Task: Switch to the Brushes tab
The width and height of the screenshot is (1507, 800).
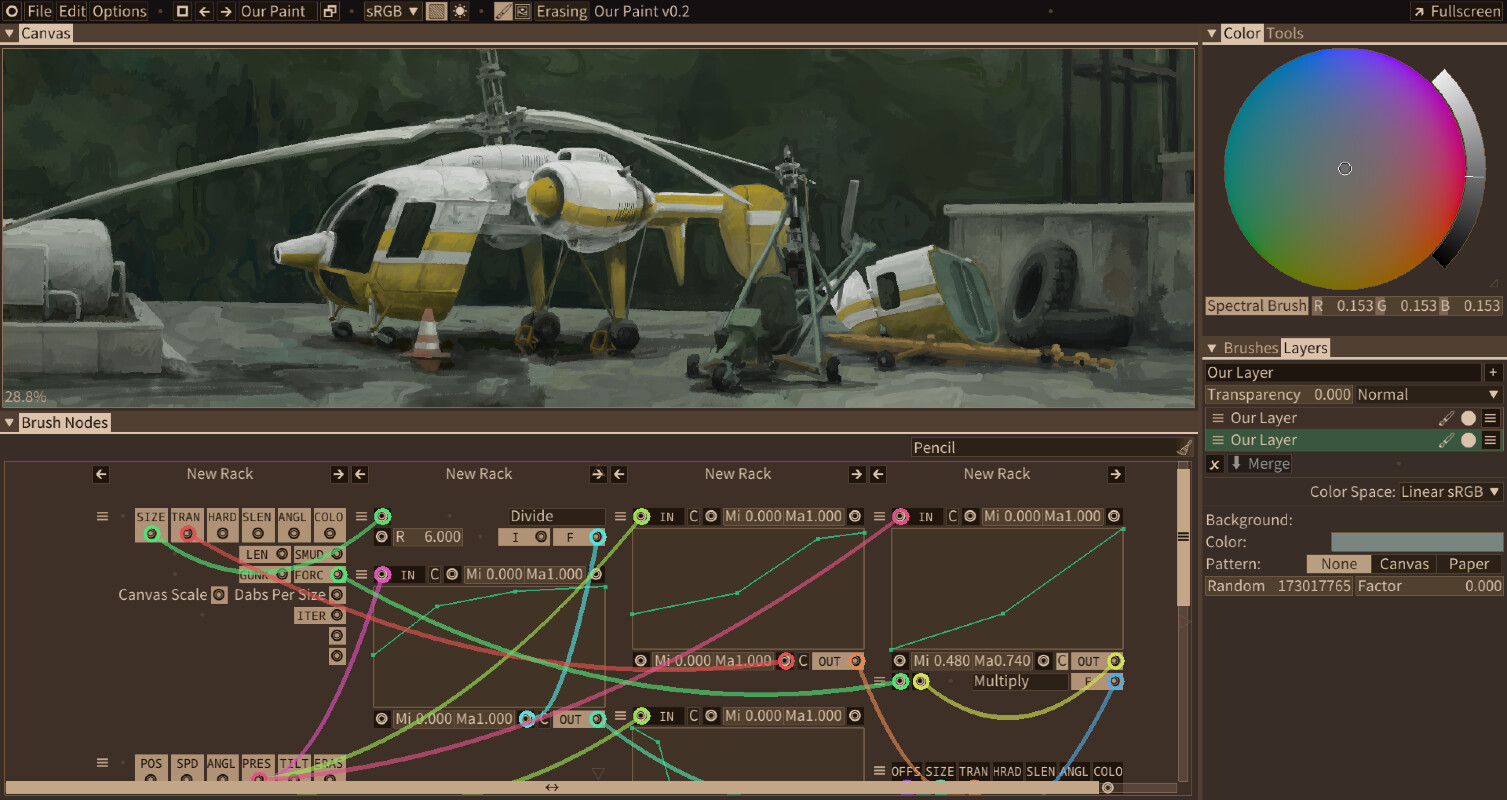Action: (x=1251, y=348)
